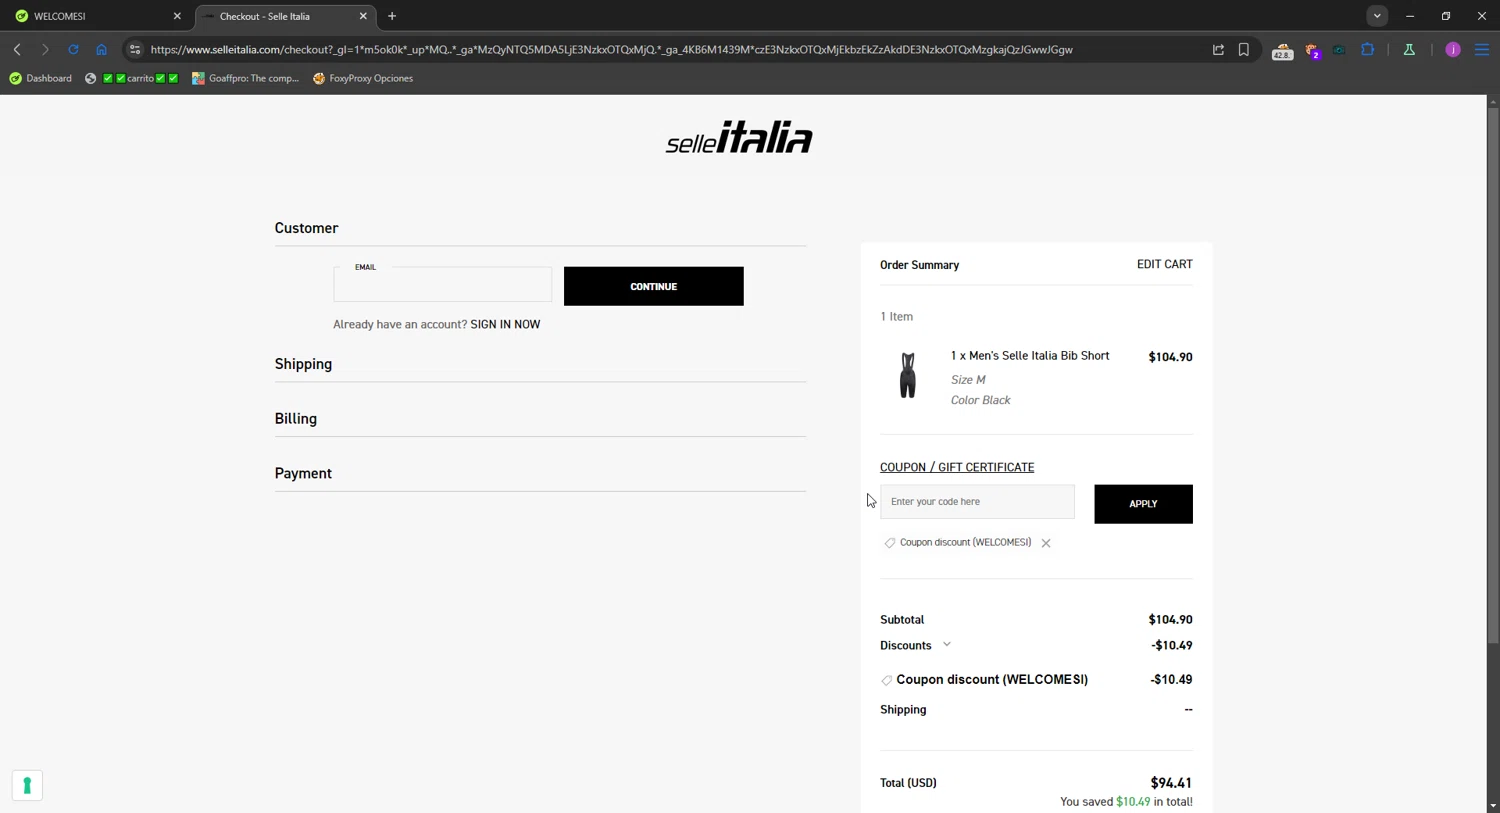The width and height of the screenshot is (1500, 813).
Task: Open the flask labs icon
Action: pos(1409,49)
